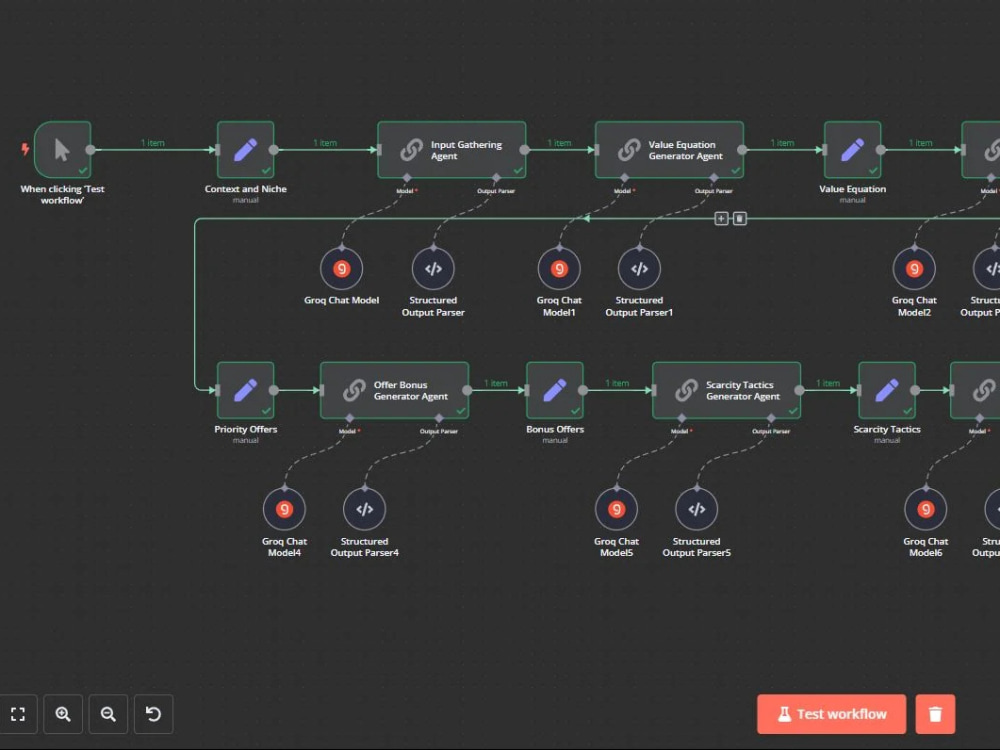This screenshot has height=750, width=1000.
Task: Reset the canvas zoom level
Action: coord(154,714)
